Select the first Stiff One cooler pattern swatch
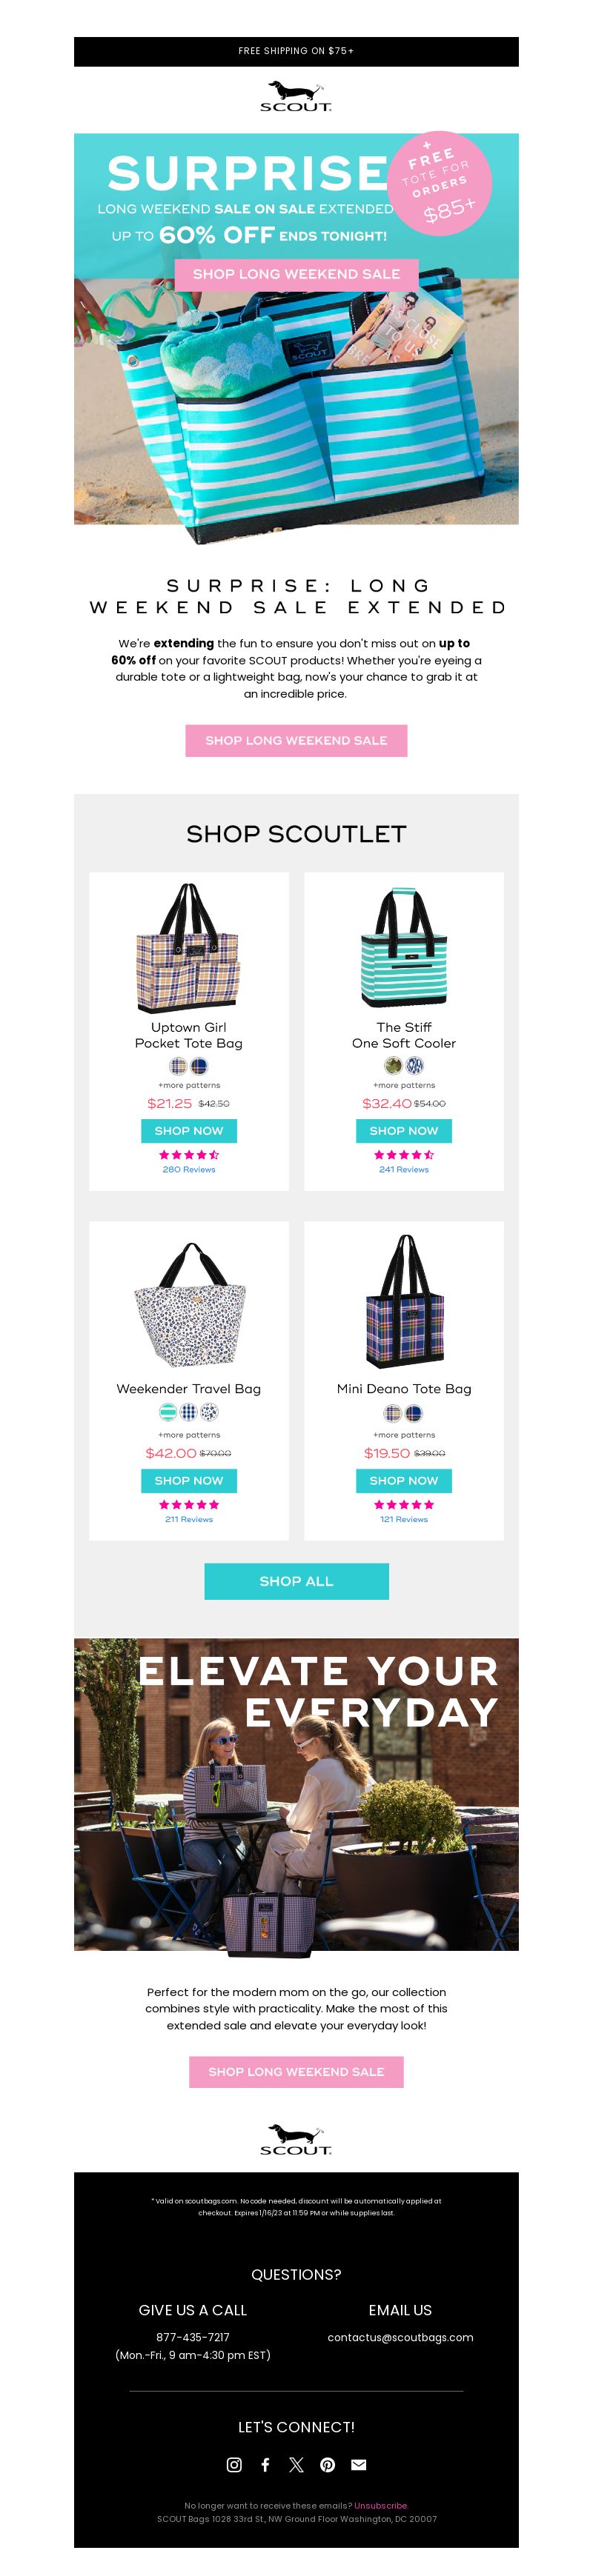Screen dimensions: 593x2576 tap(393, 1065)
